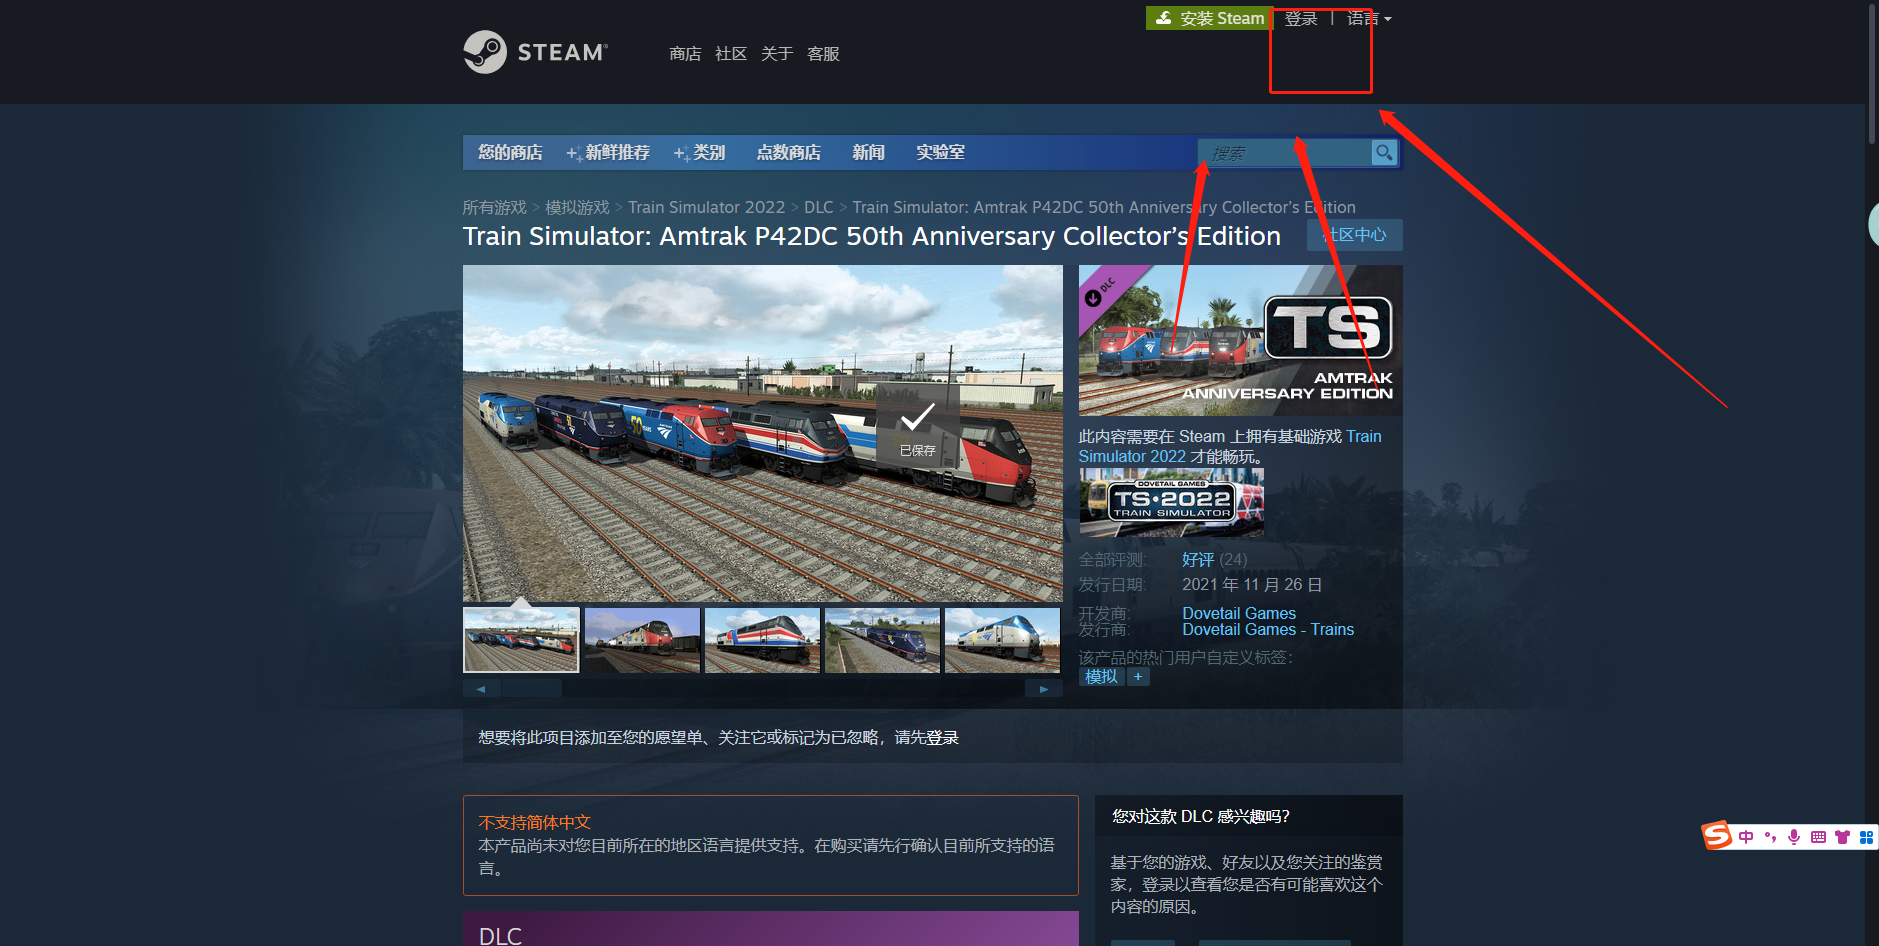Click the plus icon beside the 模拟 tag

1138,677
